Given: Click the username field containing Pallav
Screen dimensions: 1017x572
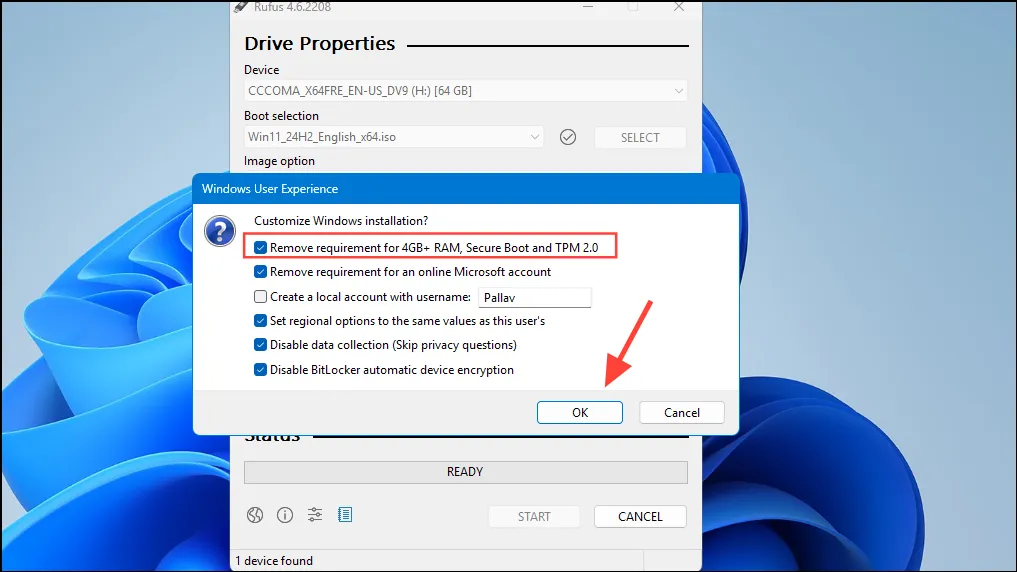Looking at the screenshot, I should (534, 298).
